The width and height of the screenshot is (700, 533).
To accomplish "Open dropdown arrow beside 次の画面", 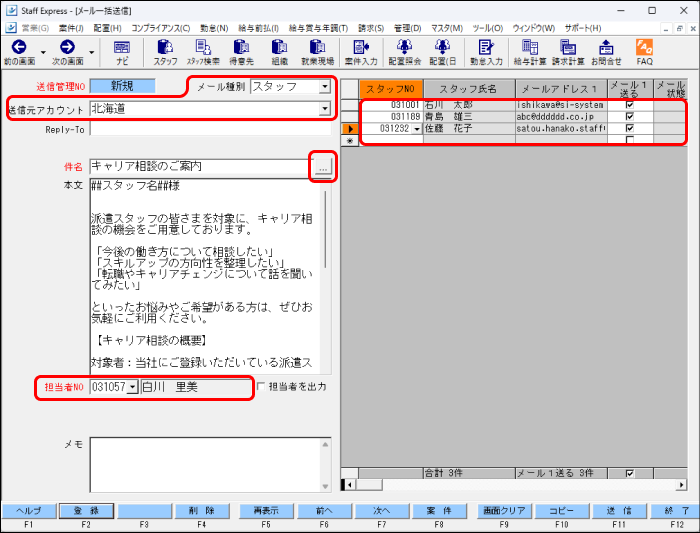I will pyautogui.click(x=92, y=52).
